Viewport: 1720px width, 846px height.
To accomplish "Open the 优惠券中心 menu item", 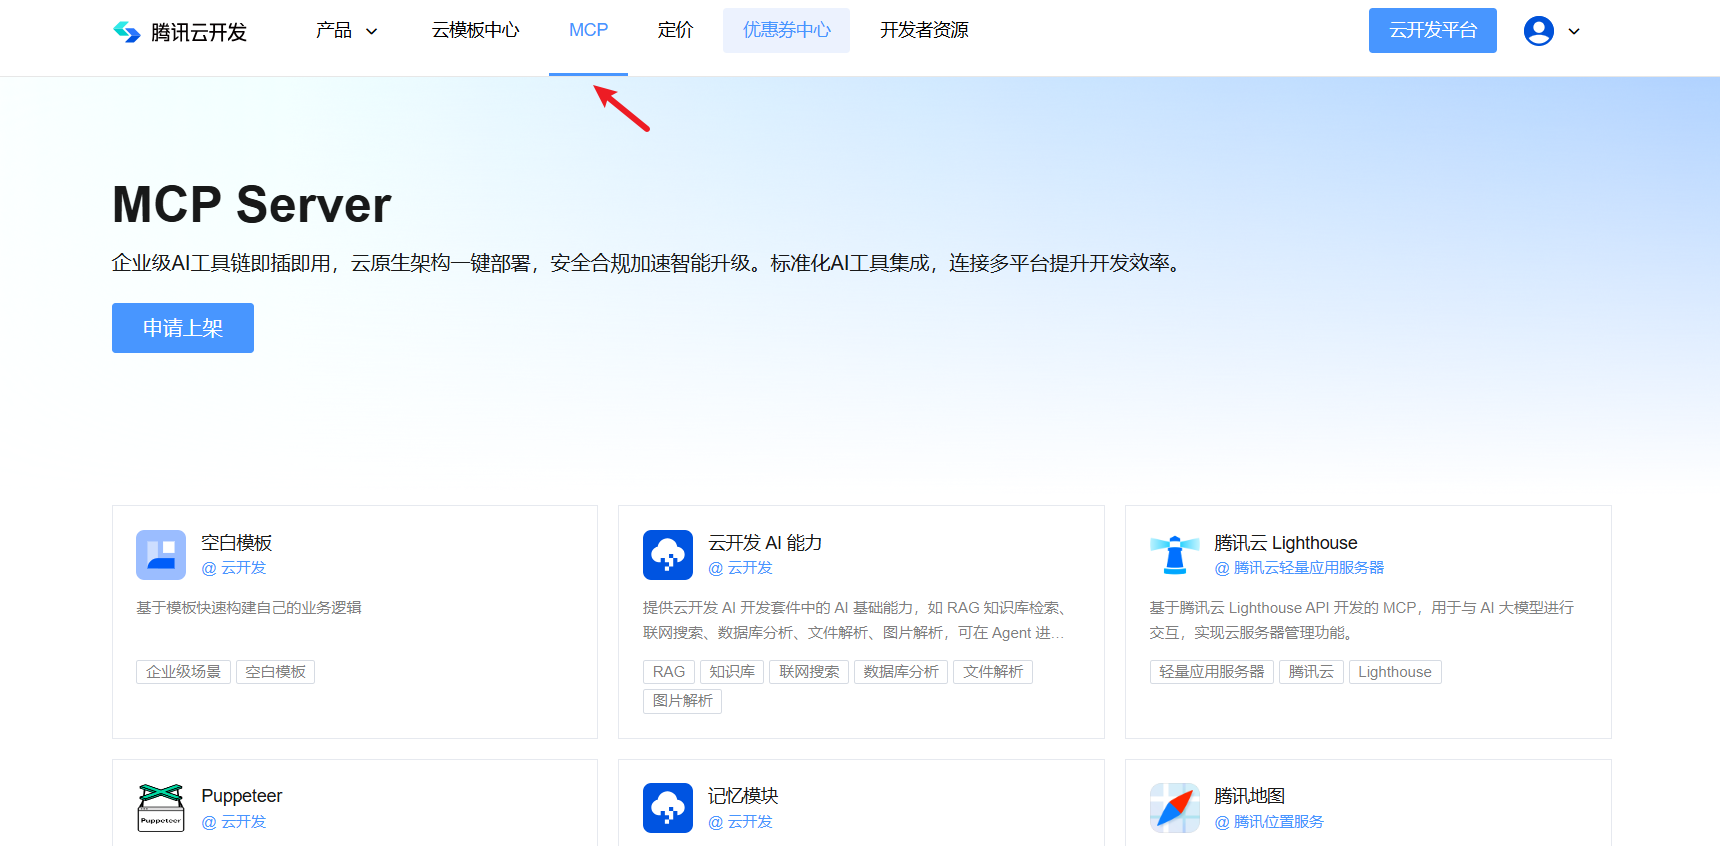I will pyautogui.click(x=786, y=30).
